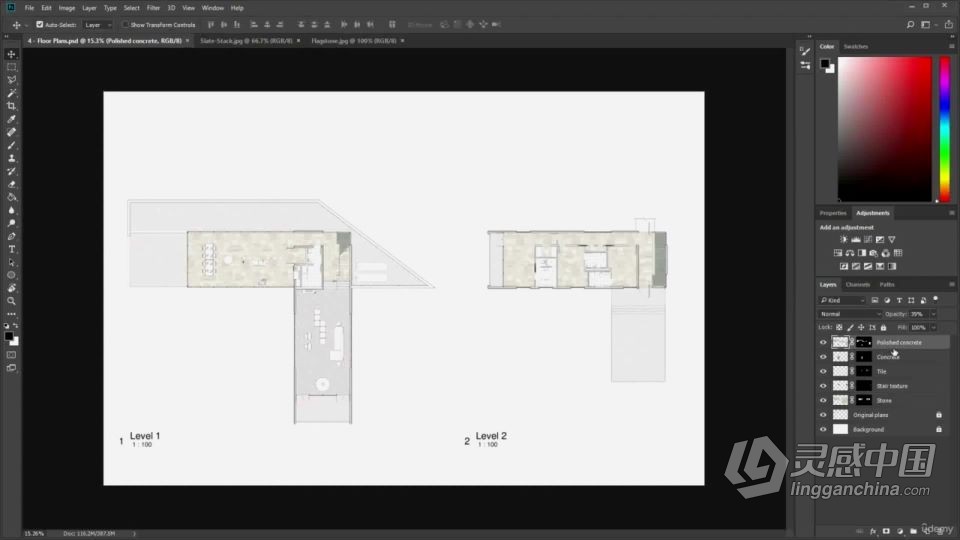Open the Image menu
Viewport: 960px width, 540px height.
coord(67,8)
